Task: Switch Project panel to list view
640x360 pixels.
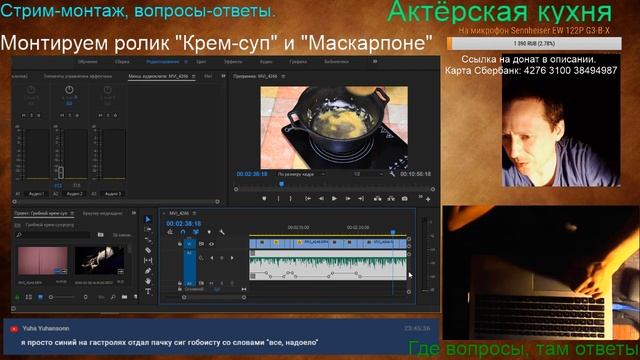Action: coord(29,297)
